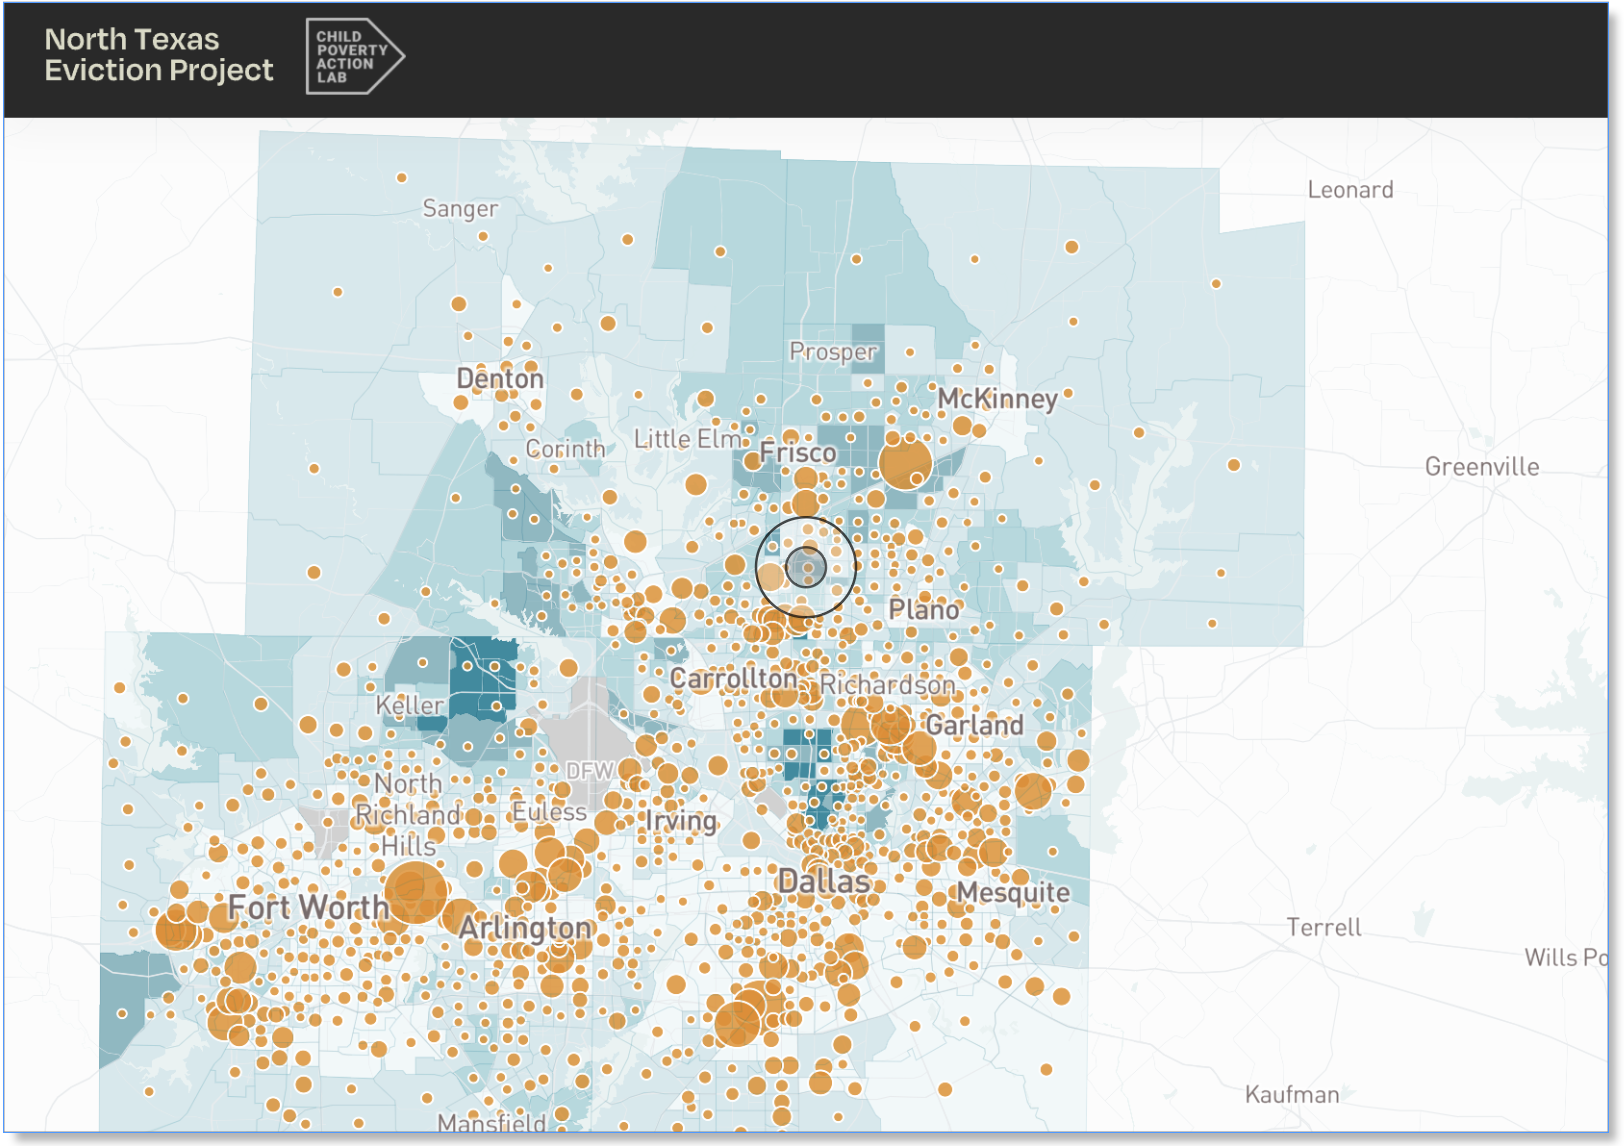Image resolution: width=1624 pixels, height=1146 pixels.
Task: Click the Kaufman map label
Action: [x=1292, y=1095]
